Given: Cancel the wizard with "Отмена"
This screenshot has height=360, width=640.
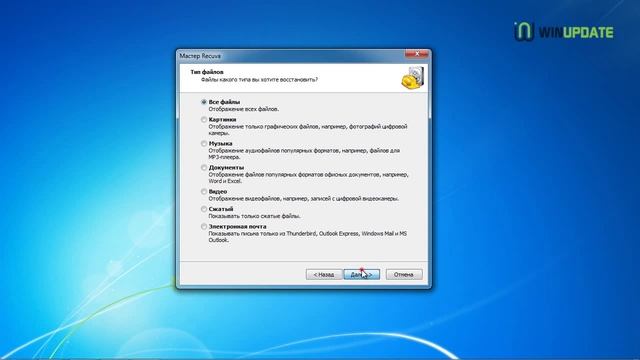Looking at the screenshot, I should click(404, 275).
